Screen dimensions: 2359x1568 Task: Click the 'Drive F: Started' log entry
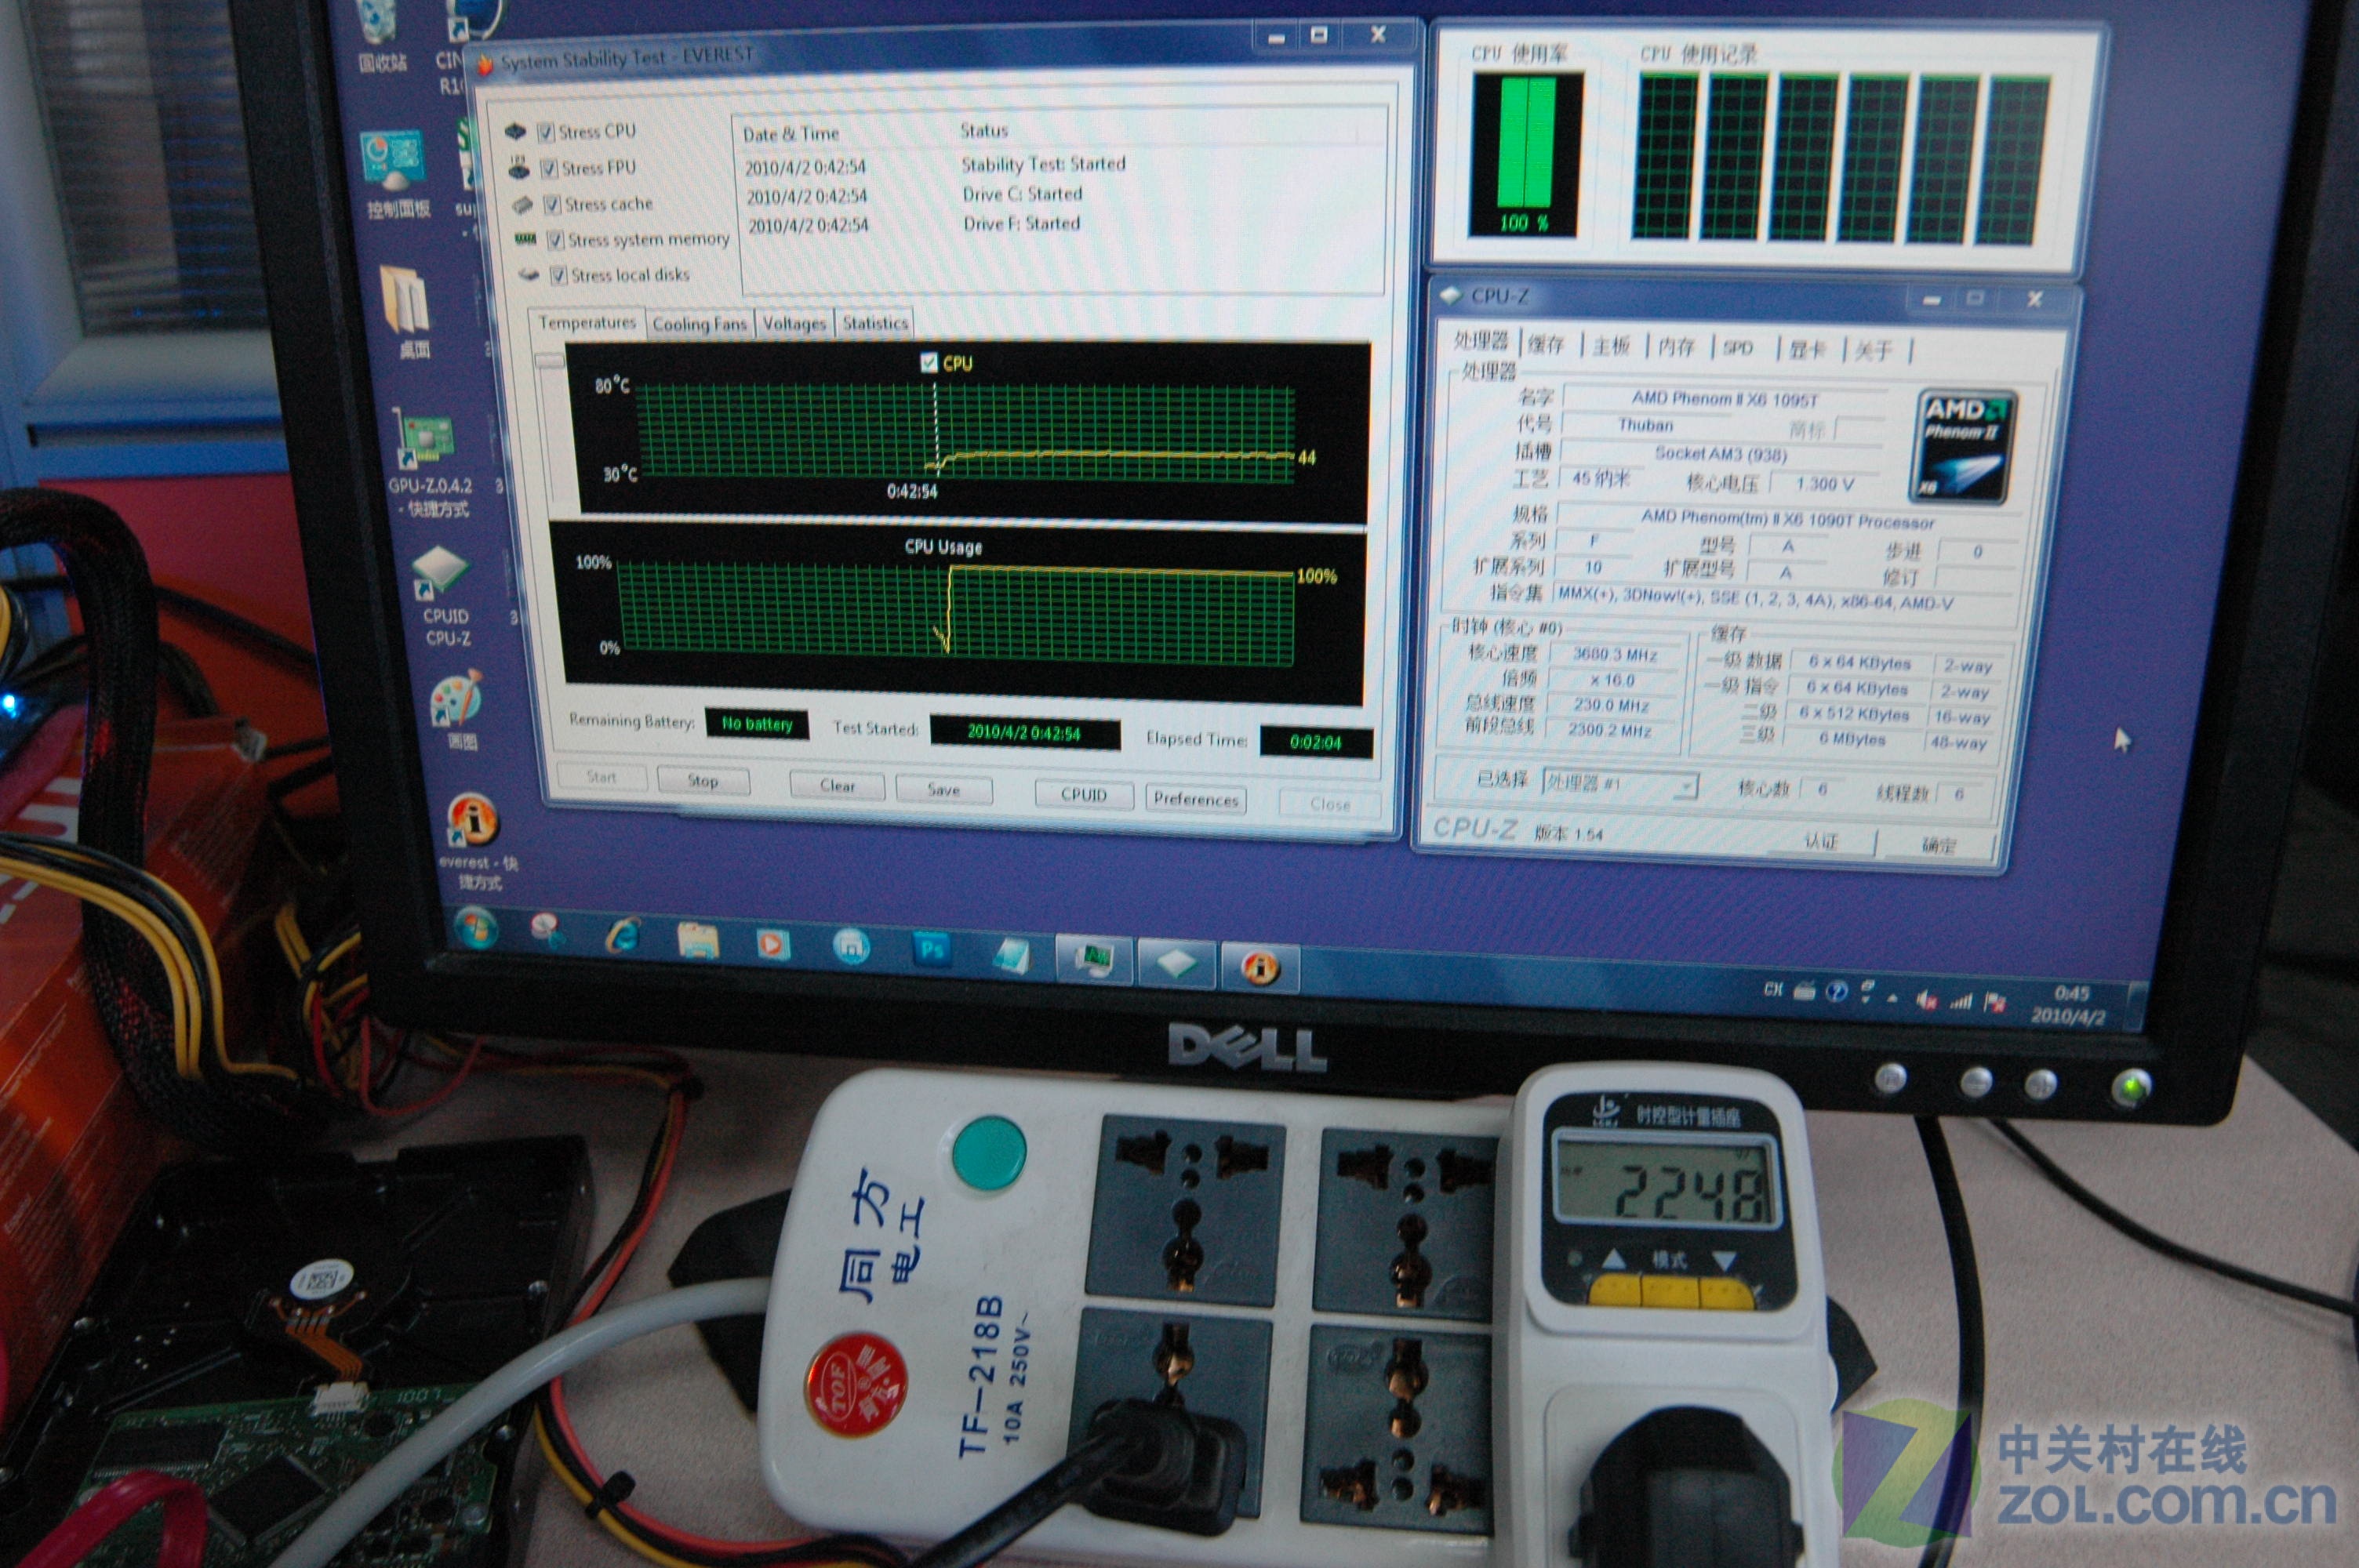pyautogui.click(x=1022, y=224)
